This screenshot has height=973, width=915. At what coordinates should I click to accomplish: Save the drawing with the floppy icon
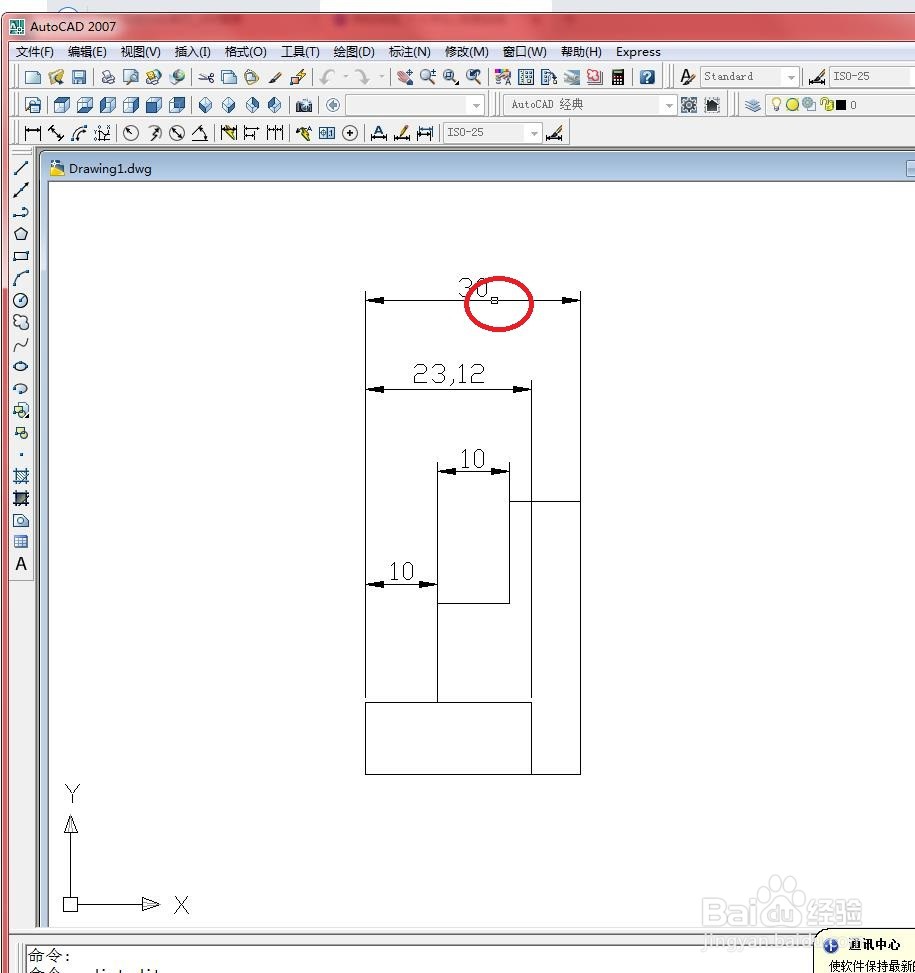79,77
